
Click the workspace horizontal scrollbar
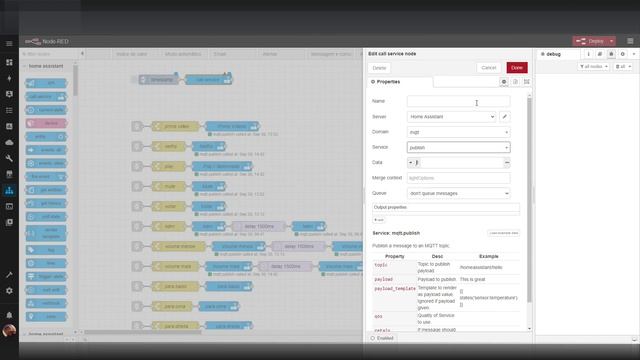[143, 332]
